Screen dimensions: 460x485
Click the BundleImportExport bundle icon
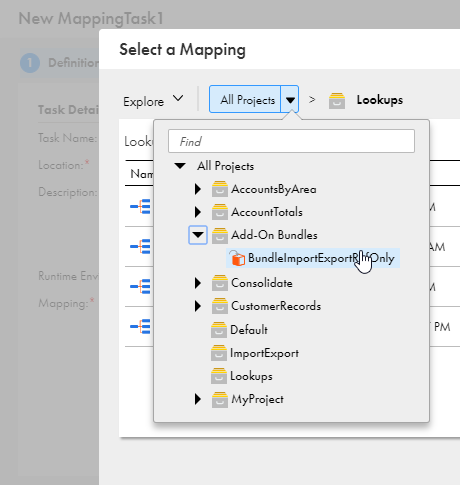click(237, 258)
